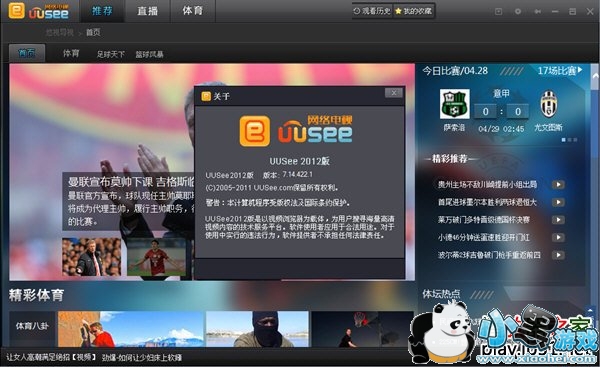
Task: Select third match carousel dot
Action: (575, 140)
